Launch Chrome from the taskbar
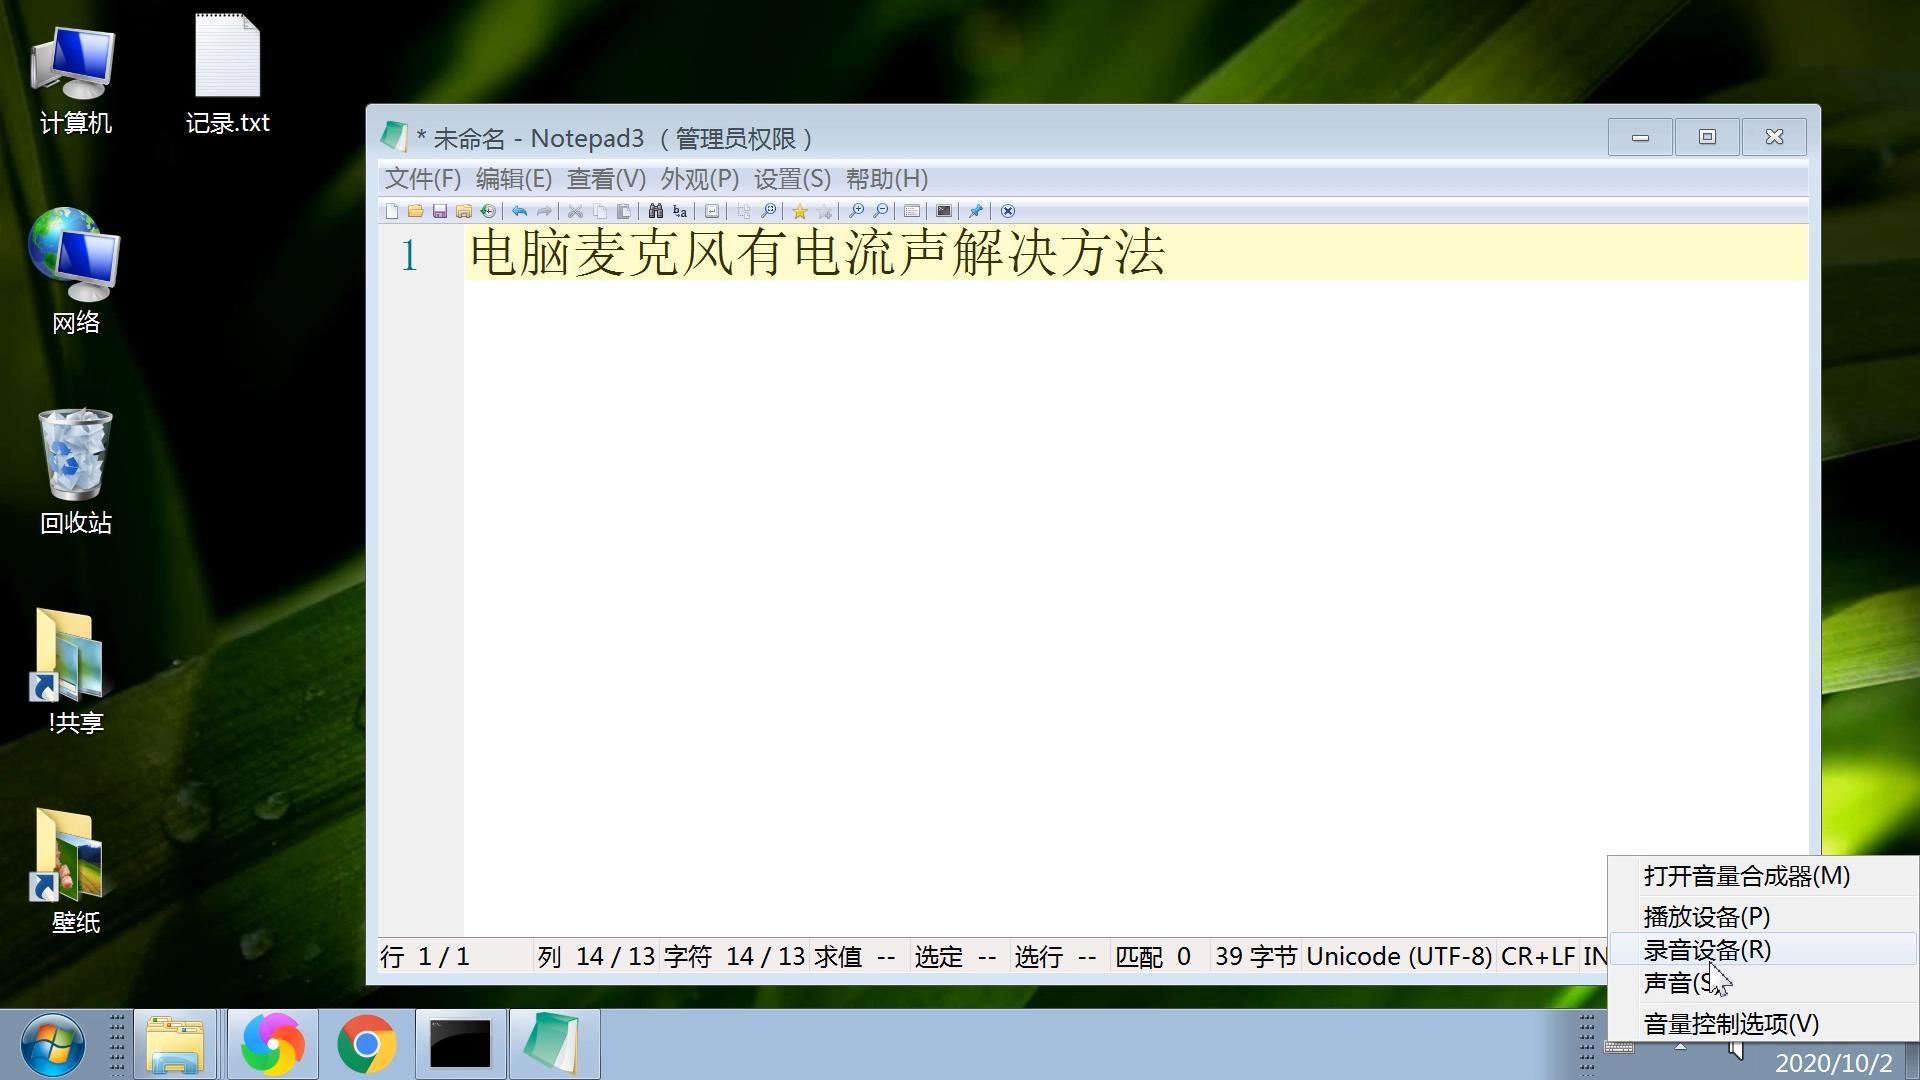This screenshot has width=1920, height=1080. click(366, 1045)
